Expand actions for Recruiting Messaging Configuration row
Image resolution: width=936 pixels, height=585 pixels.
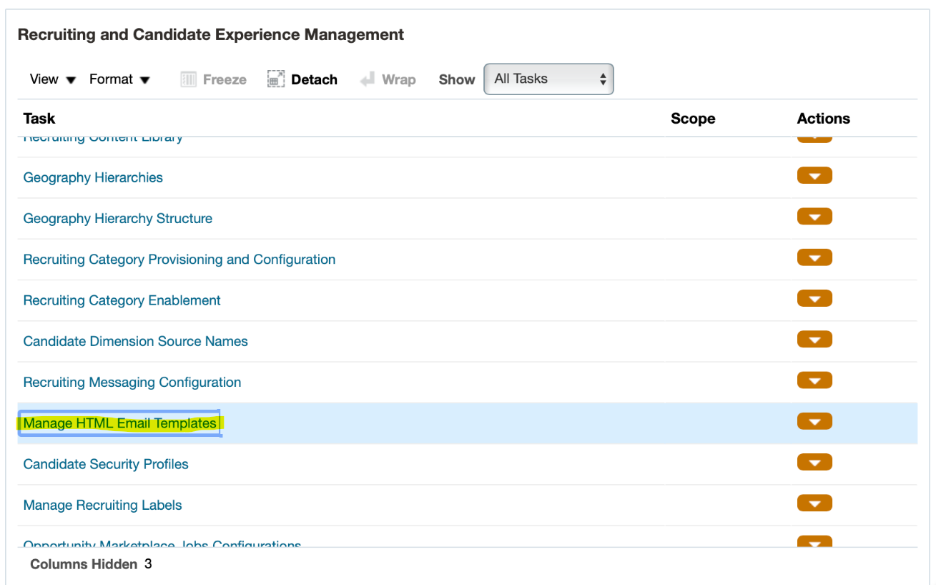(814, 380)
